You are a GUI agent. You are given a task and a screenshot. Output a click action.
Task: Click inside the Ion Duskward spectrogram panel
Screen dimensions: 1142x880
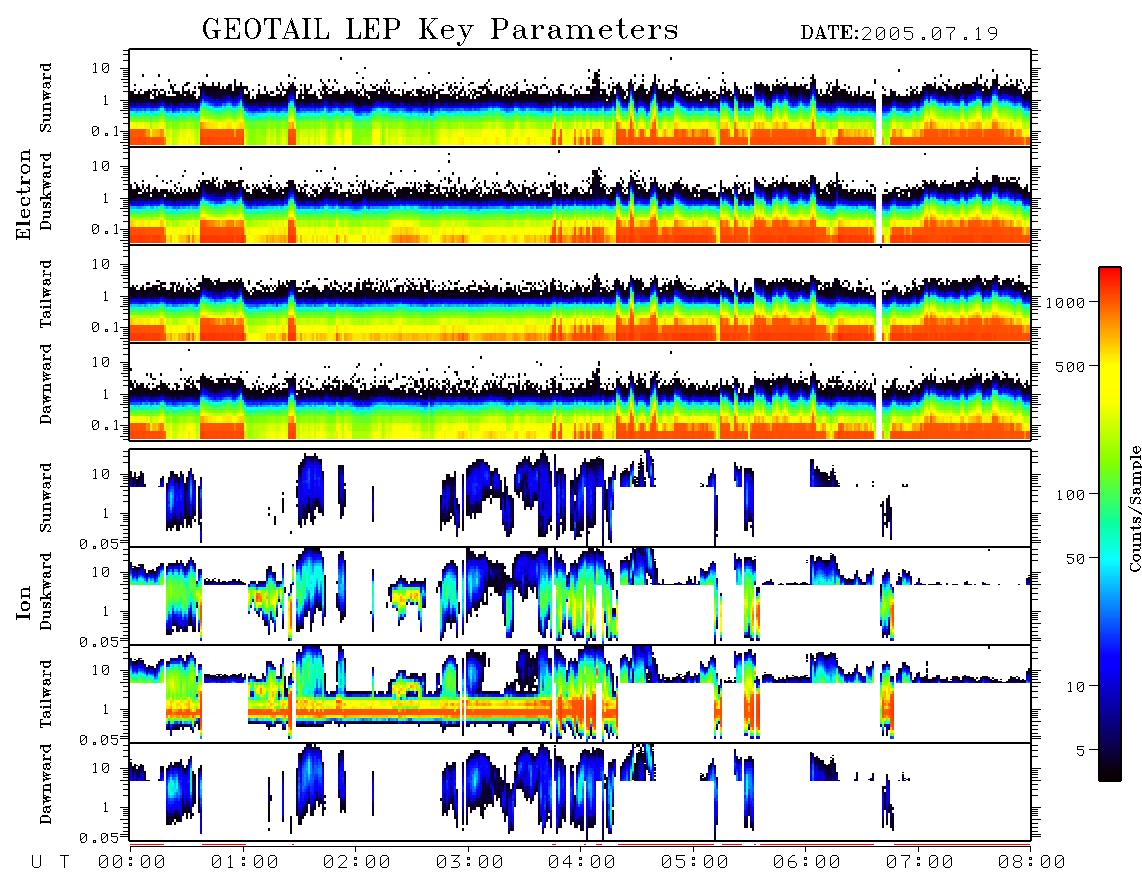pyautogui.click(x=580, y=596)
